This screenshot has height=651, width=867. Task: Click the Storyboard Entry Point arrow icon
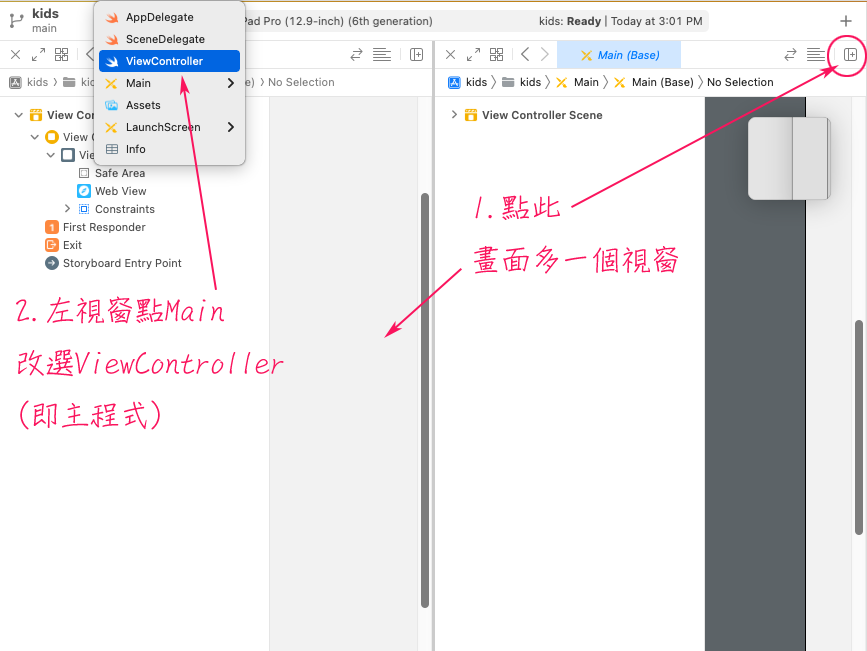click(x=51, y=263)
